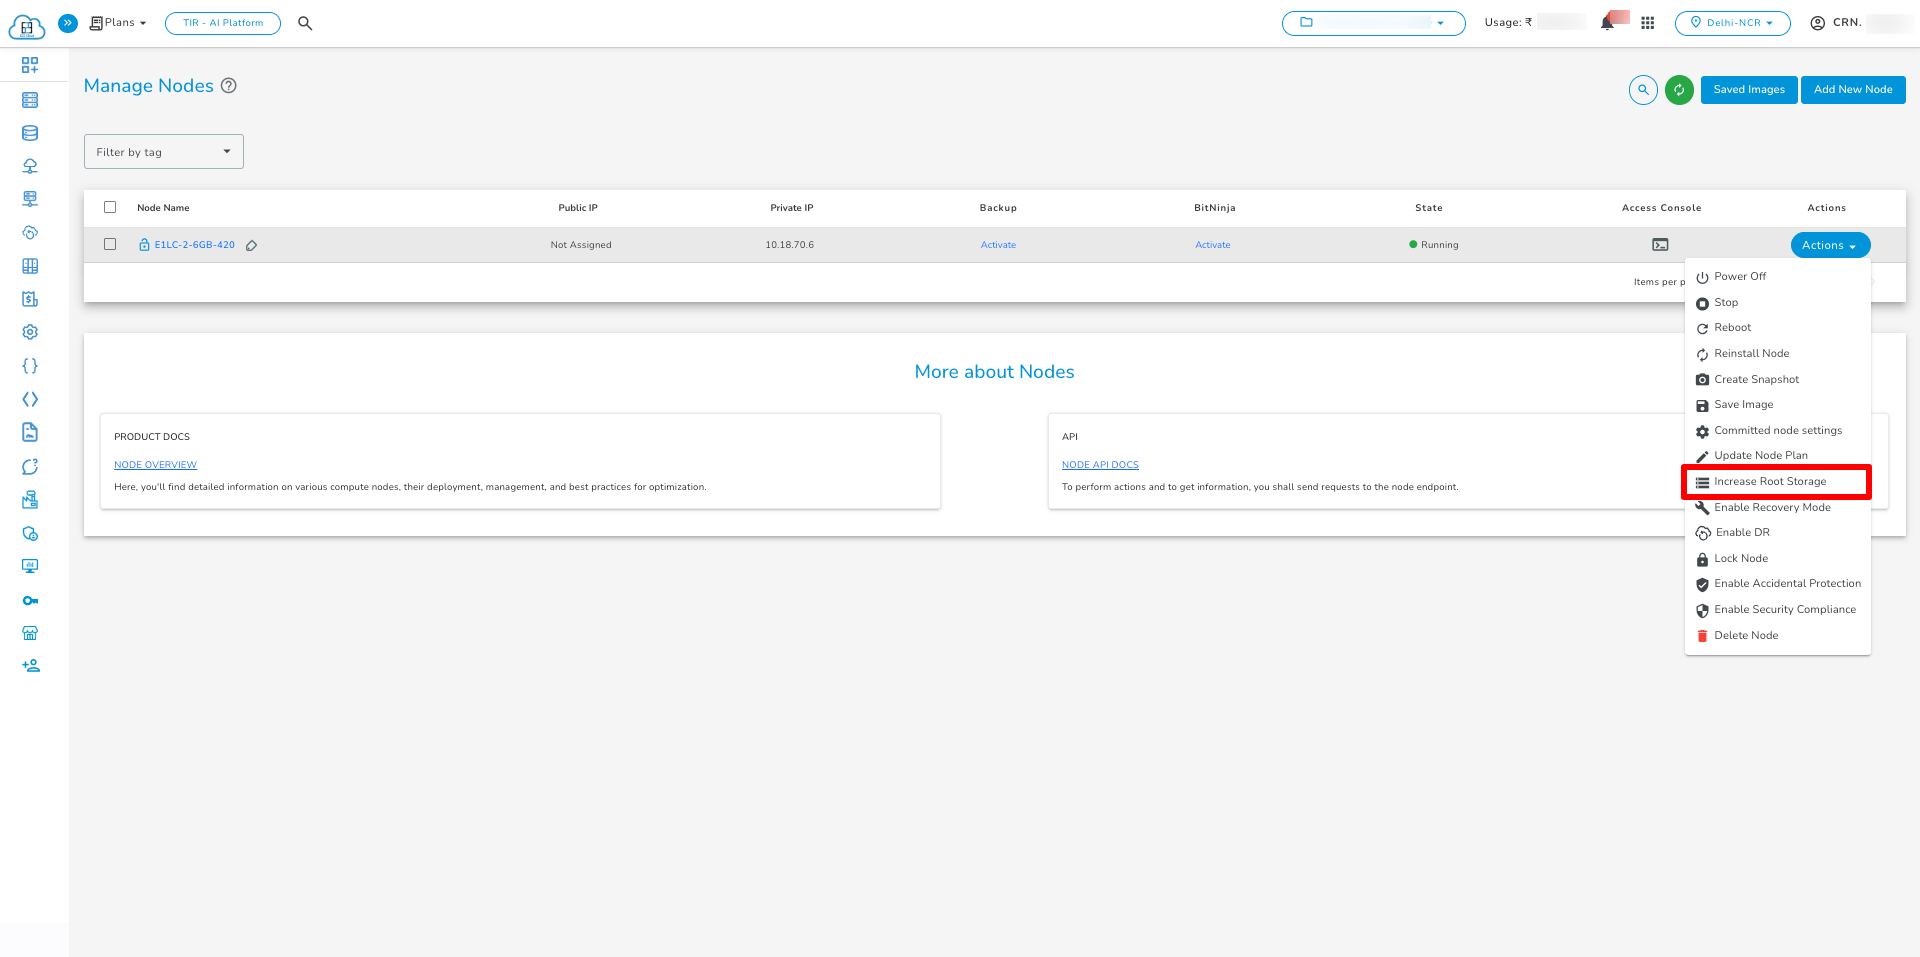Screen dimensions: 1920x957
Task: Select the E1LC-2-6GB-420 row checkbox
Action: [110, 245]
